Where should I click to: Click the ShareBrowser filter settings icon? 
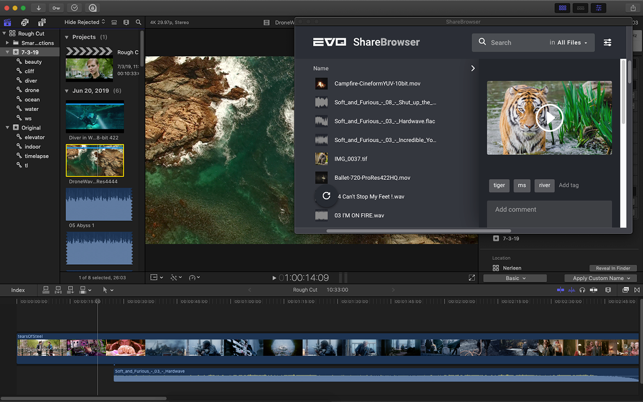(607, 43)
